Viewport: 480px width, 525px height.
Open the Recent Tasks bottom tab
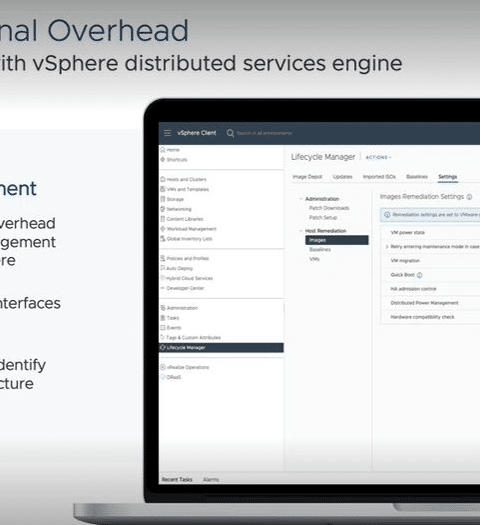(177, 479)
